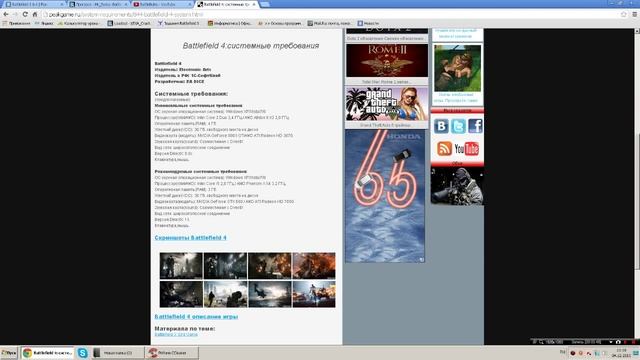
Task: Reload the page with the refresh icon
Action: (x=25, y=14)
